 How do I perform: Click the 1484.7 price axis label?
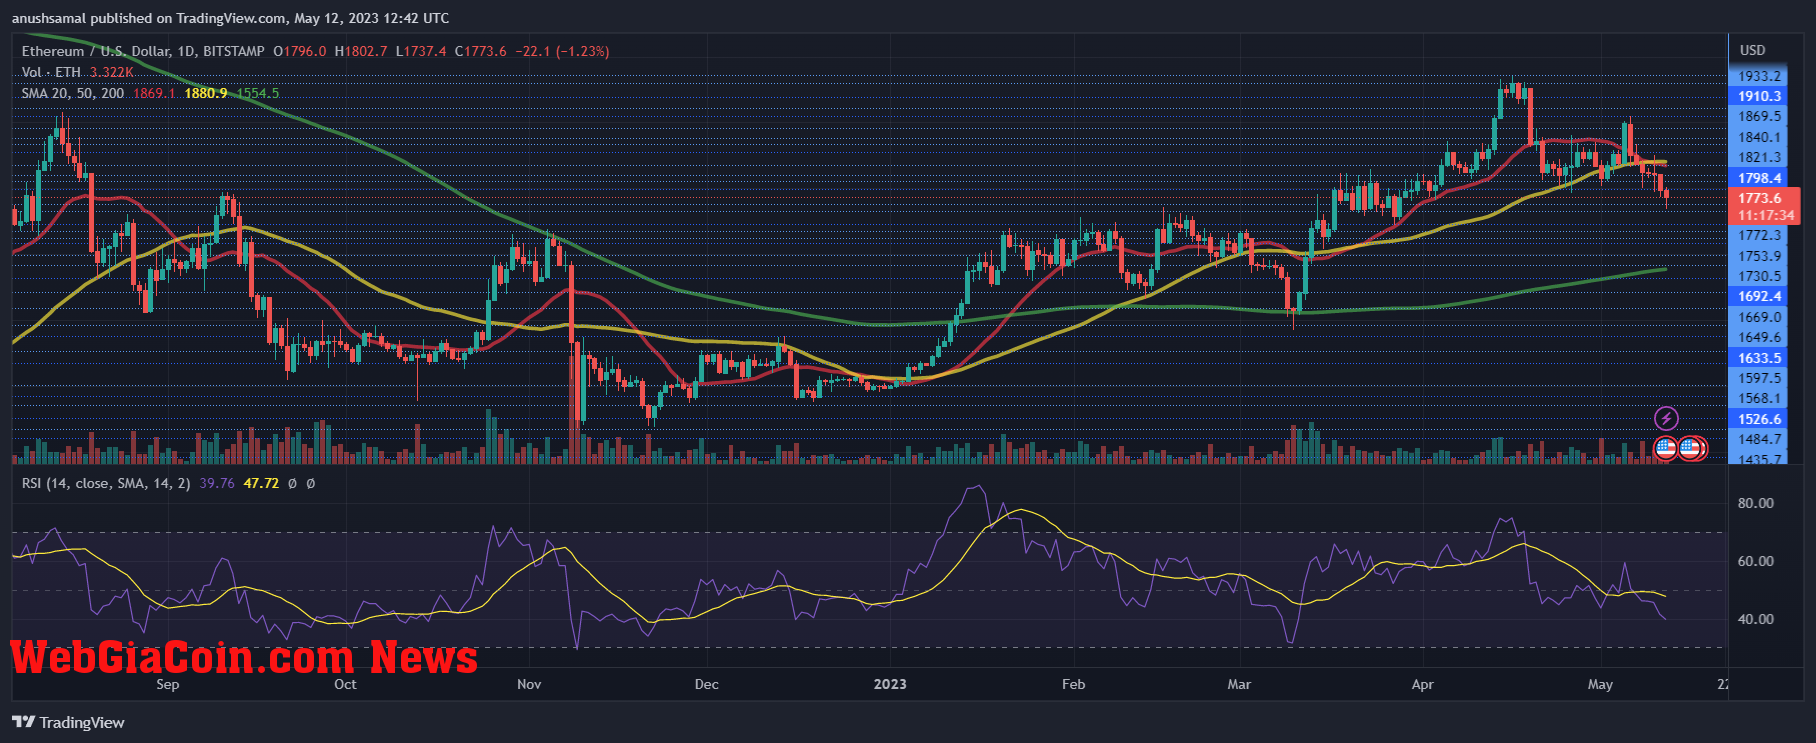click(x=1760, y=439)
